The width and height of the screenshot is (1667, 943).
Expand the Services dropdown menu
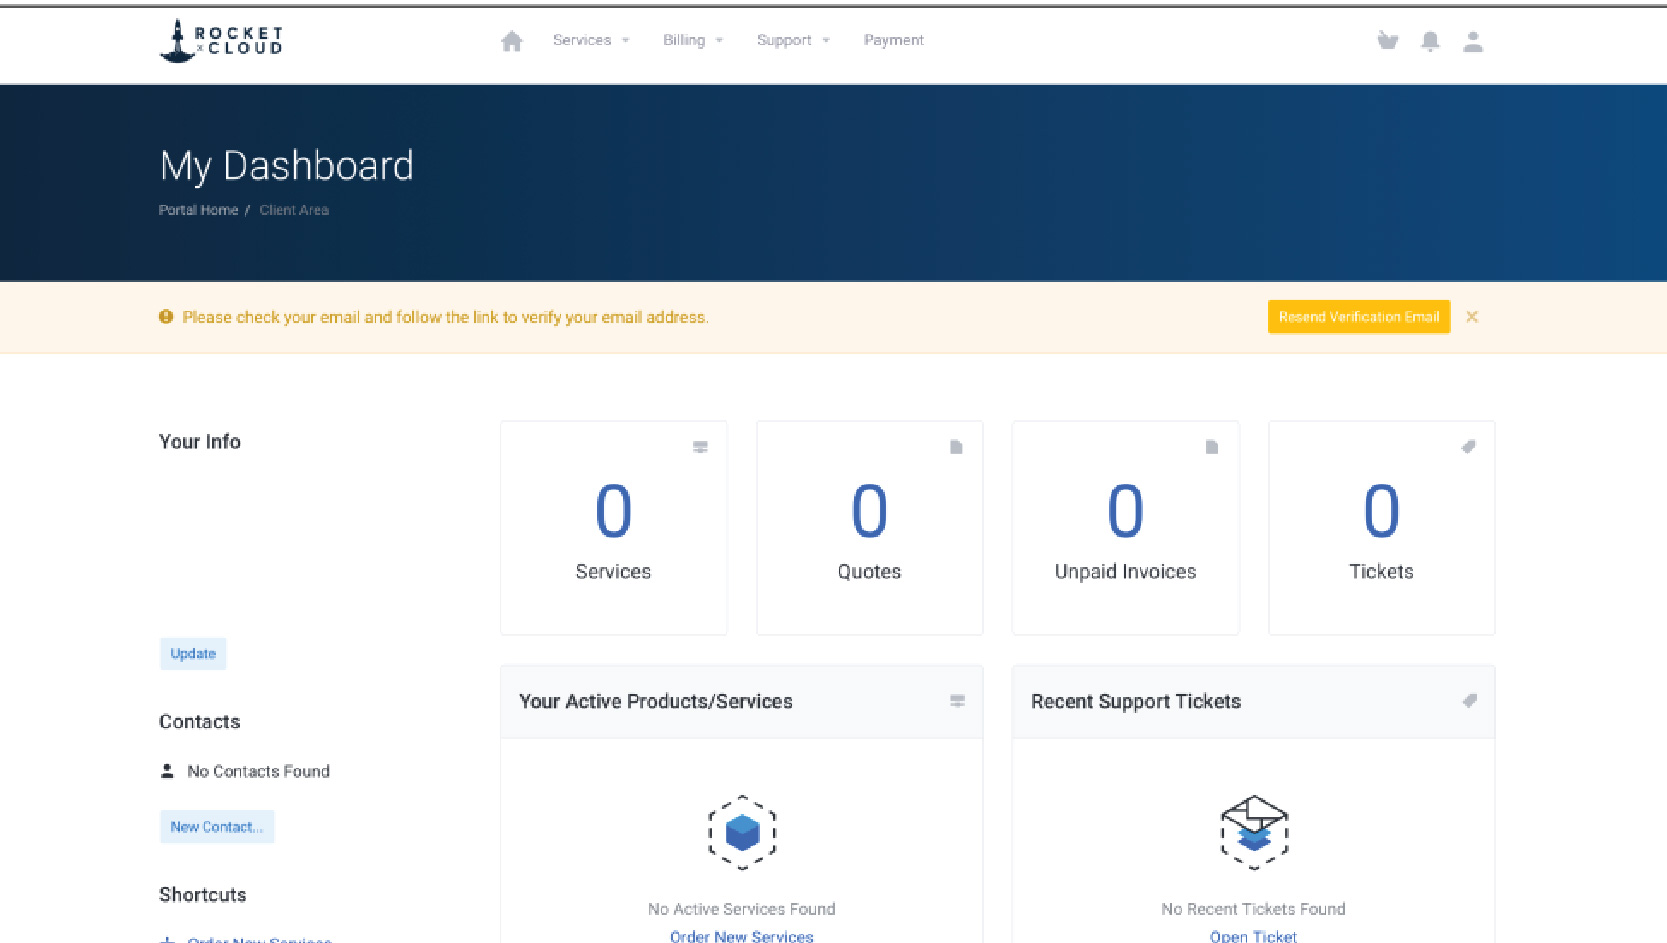[590, 40]
